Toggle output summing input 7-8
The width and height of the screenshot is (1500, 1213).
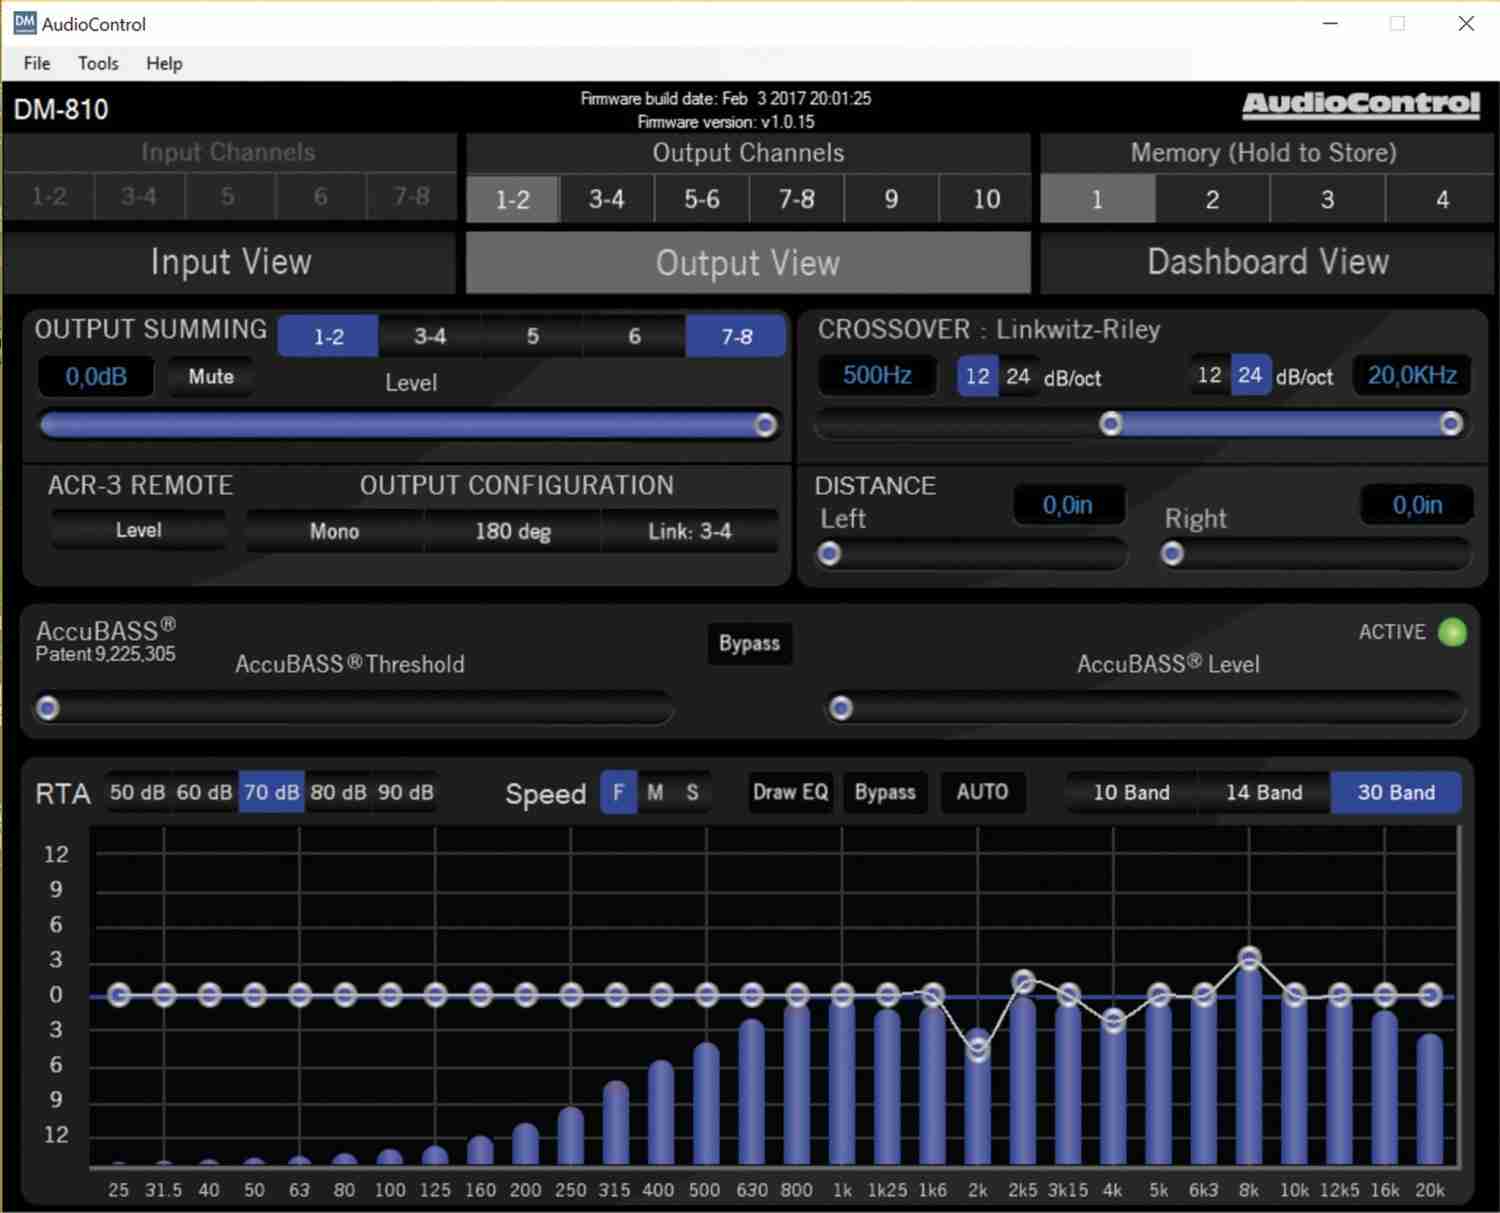736,337
